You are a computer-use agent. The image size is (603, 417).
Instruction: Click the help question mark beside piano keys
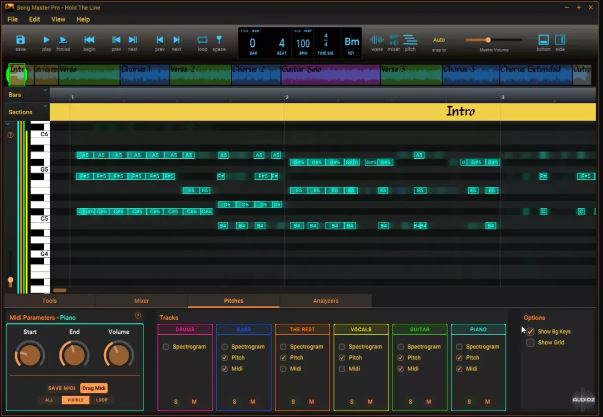pos(10,135)
